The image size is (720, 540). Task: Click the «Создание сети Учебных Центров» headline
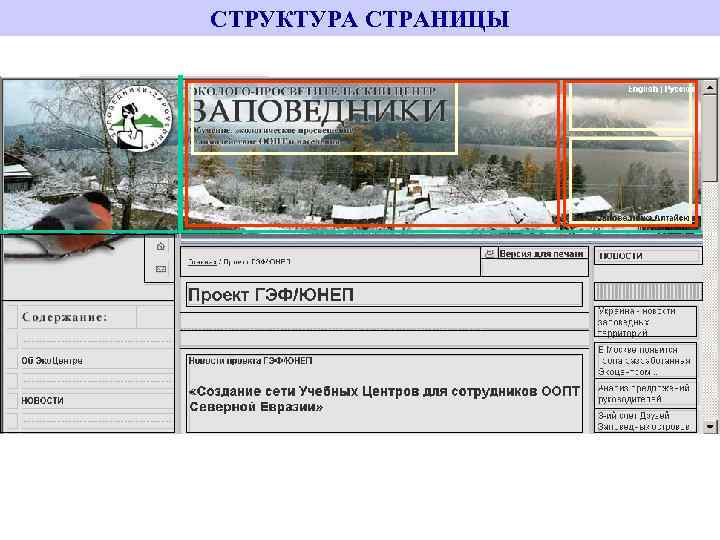(x=384, y=399)
